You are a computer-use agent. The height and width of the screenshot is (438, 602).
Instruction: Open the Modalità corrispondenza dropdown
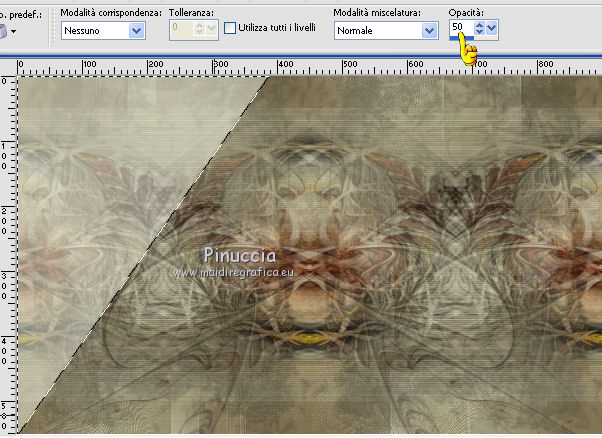[x=103, y=31]
